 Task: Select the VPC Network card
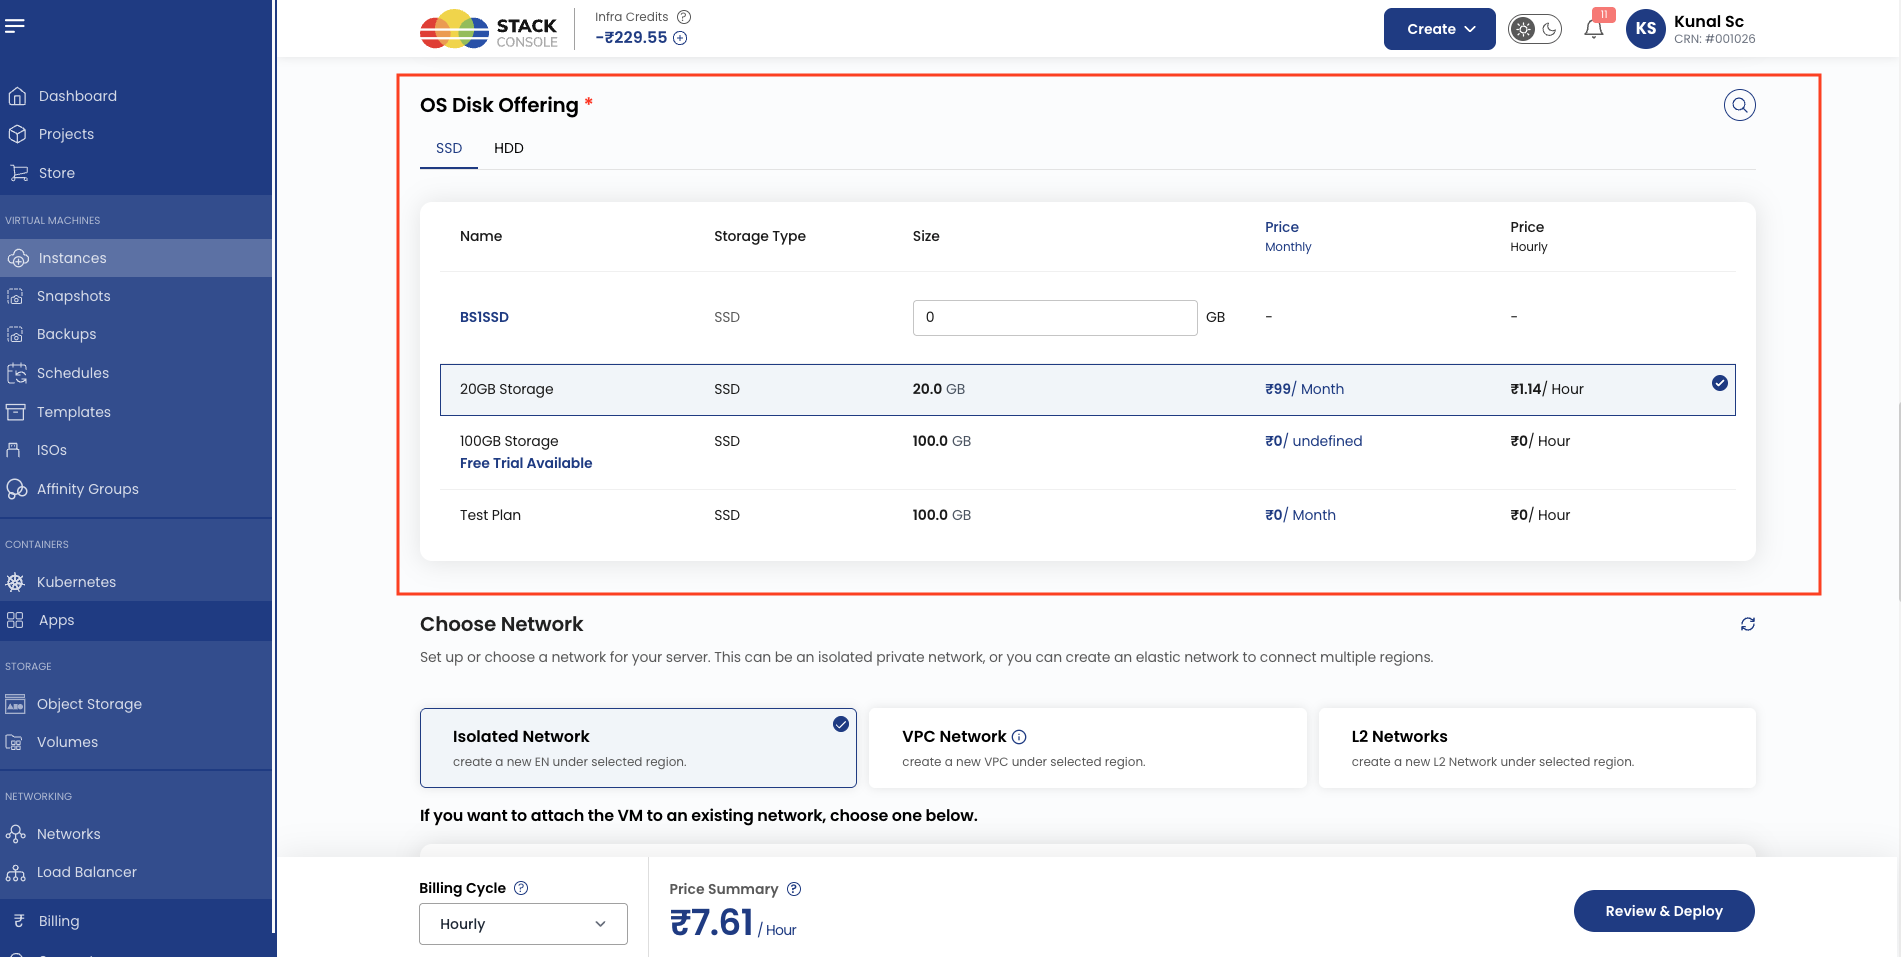tap(1087, 748)
